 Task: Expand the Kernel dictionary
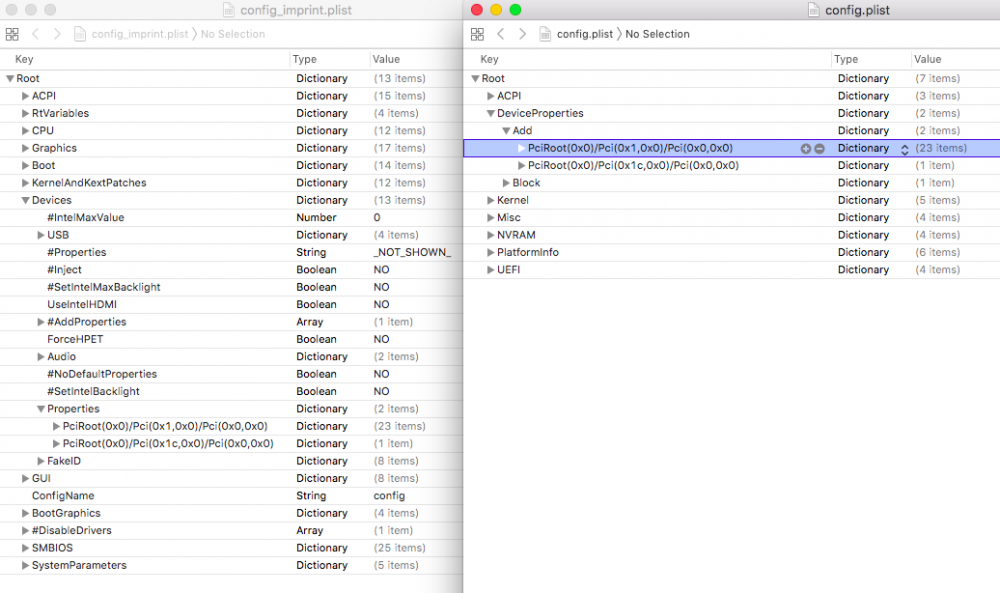tap(490, 200)
